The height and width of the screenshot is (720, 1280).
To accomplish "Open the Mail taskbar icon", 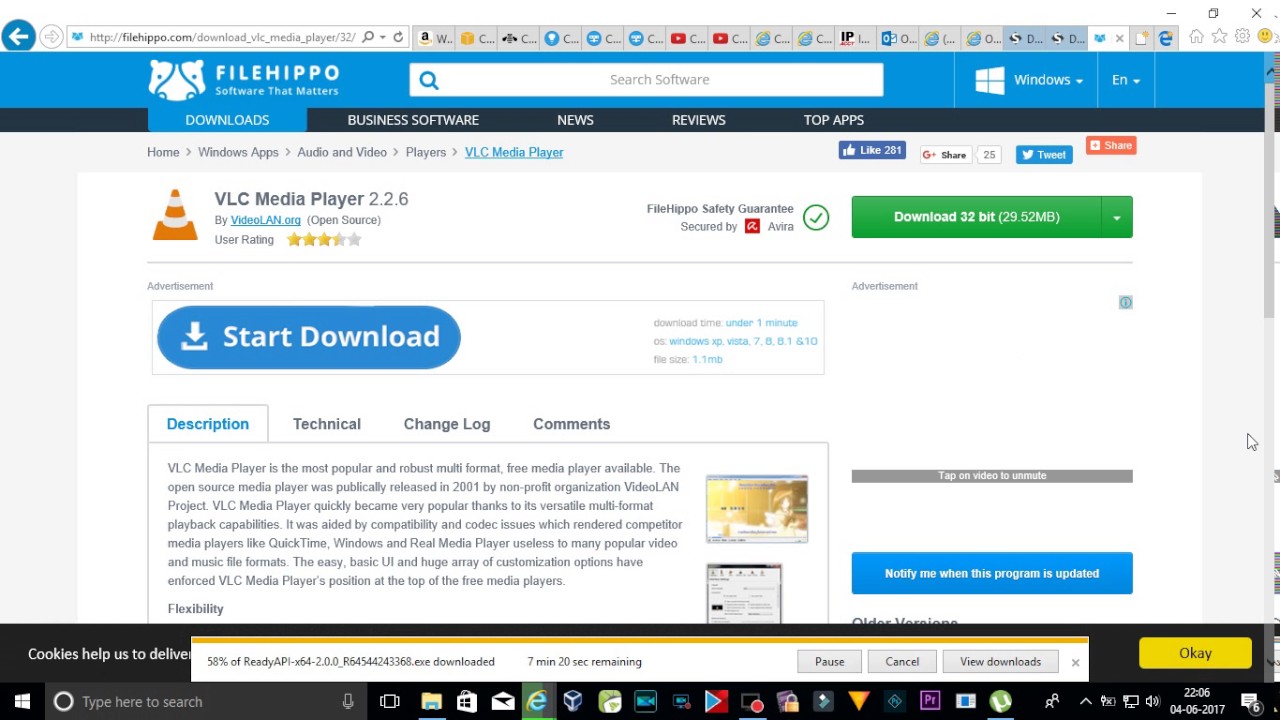I will [503, 701].
